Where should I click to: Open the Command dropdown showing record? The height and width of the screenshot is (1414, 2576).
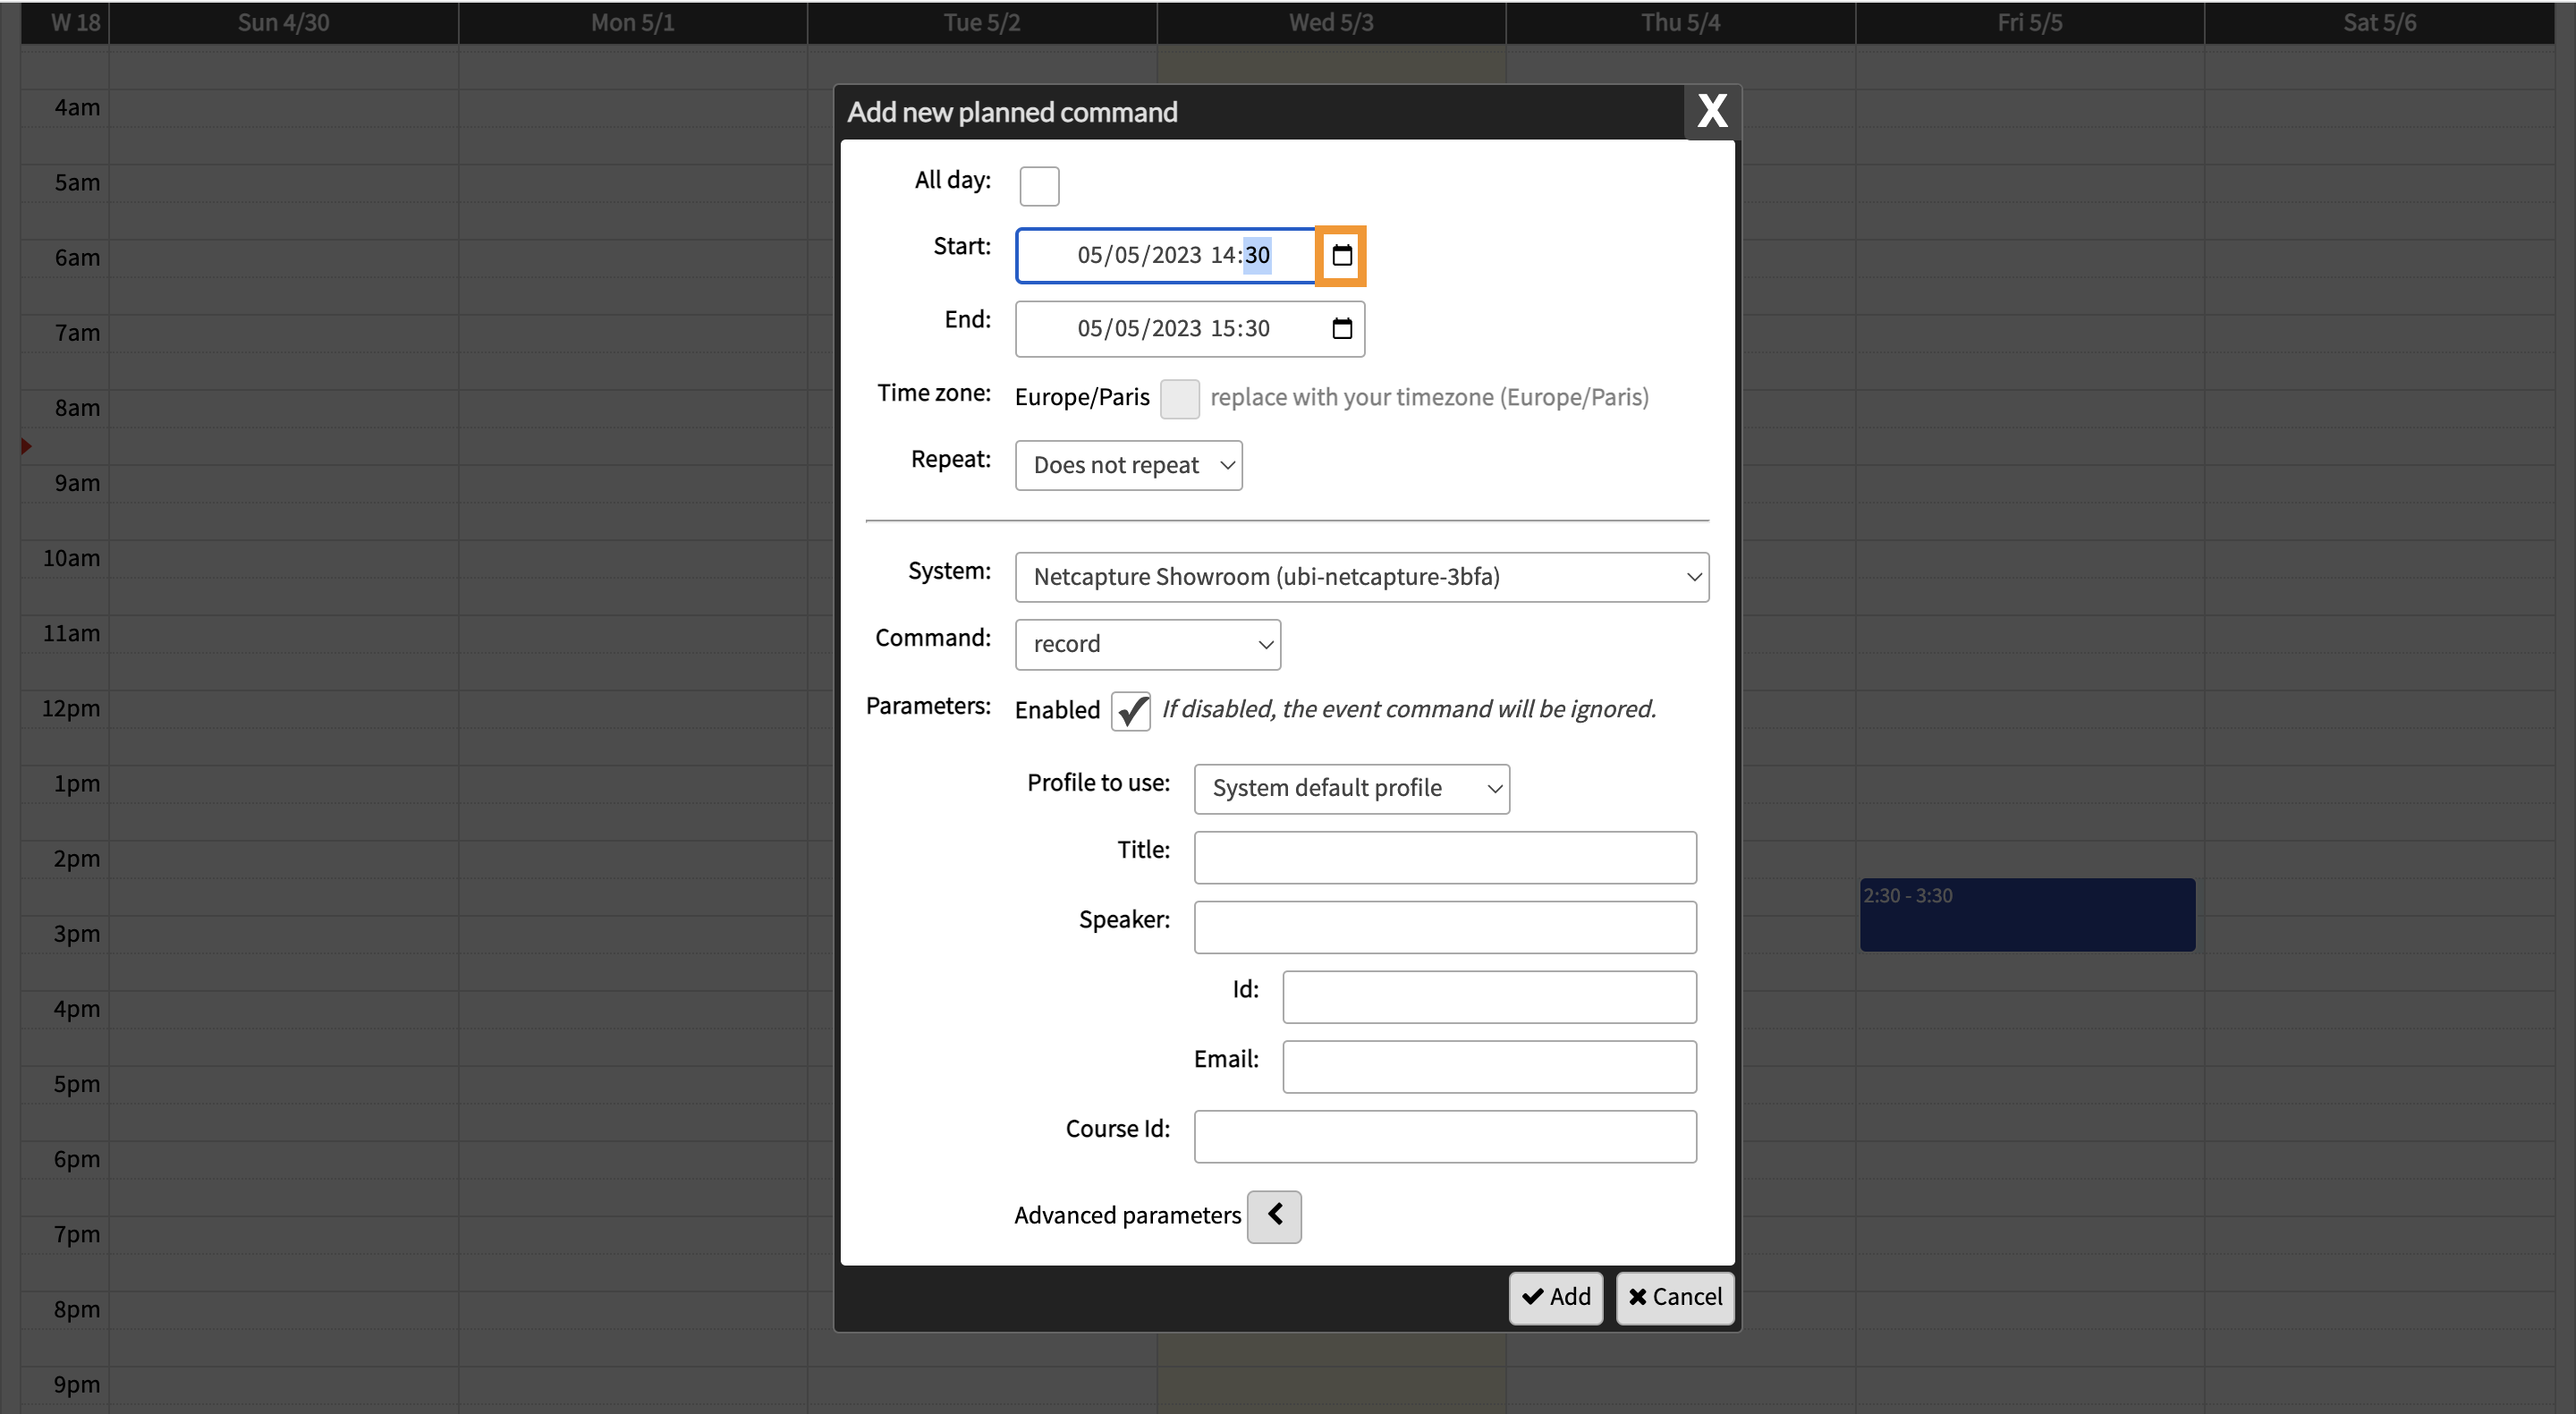coord(1147,644)
